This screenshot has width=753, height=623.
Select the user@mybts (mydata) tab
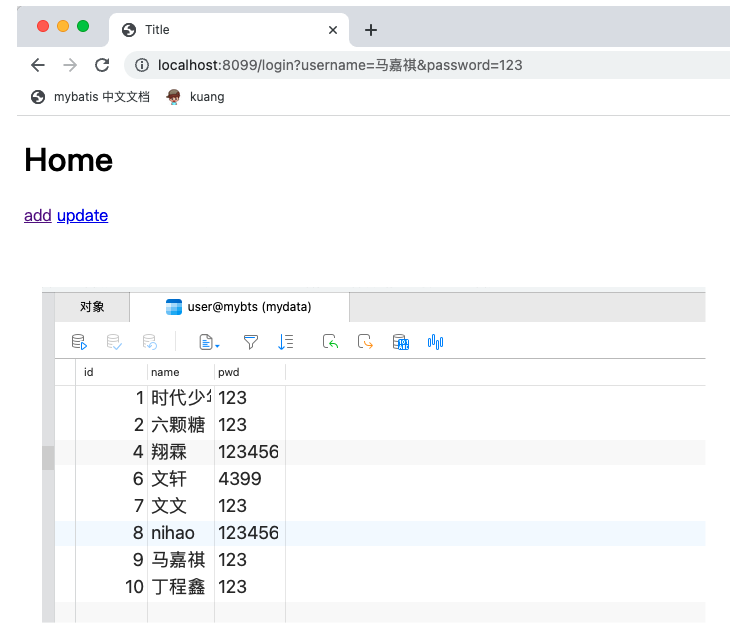239,307
